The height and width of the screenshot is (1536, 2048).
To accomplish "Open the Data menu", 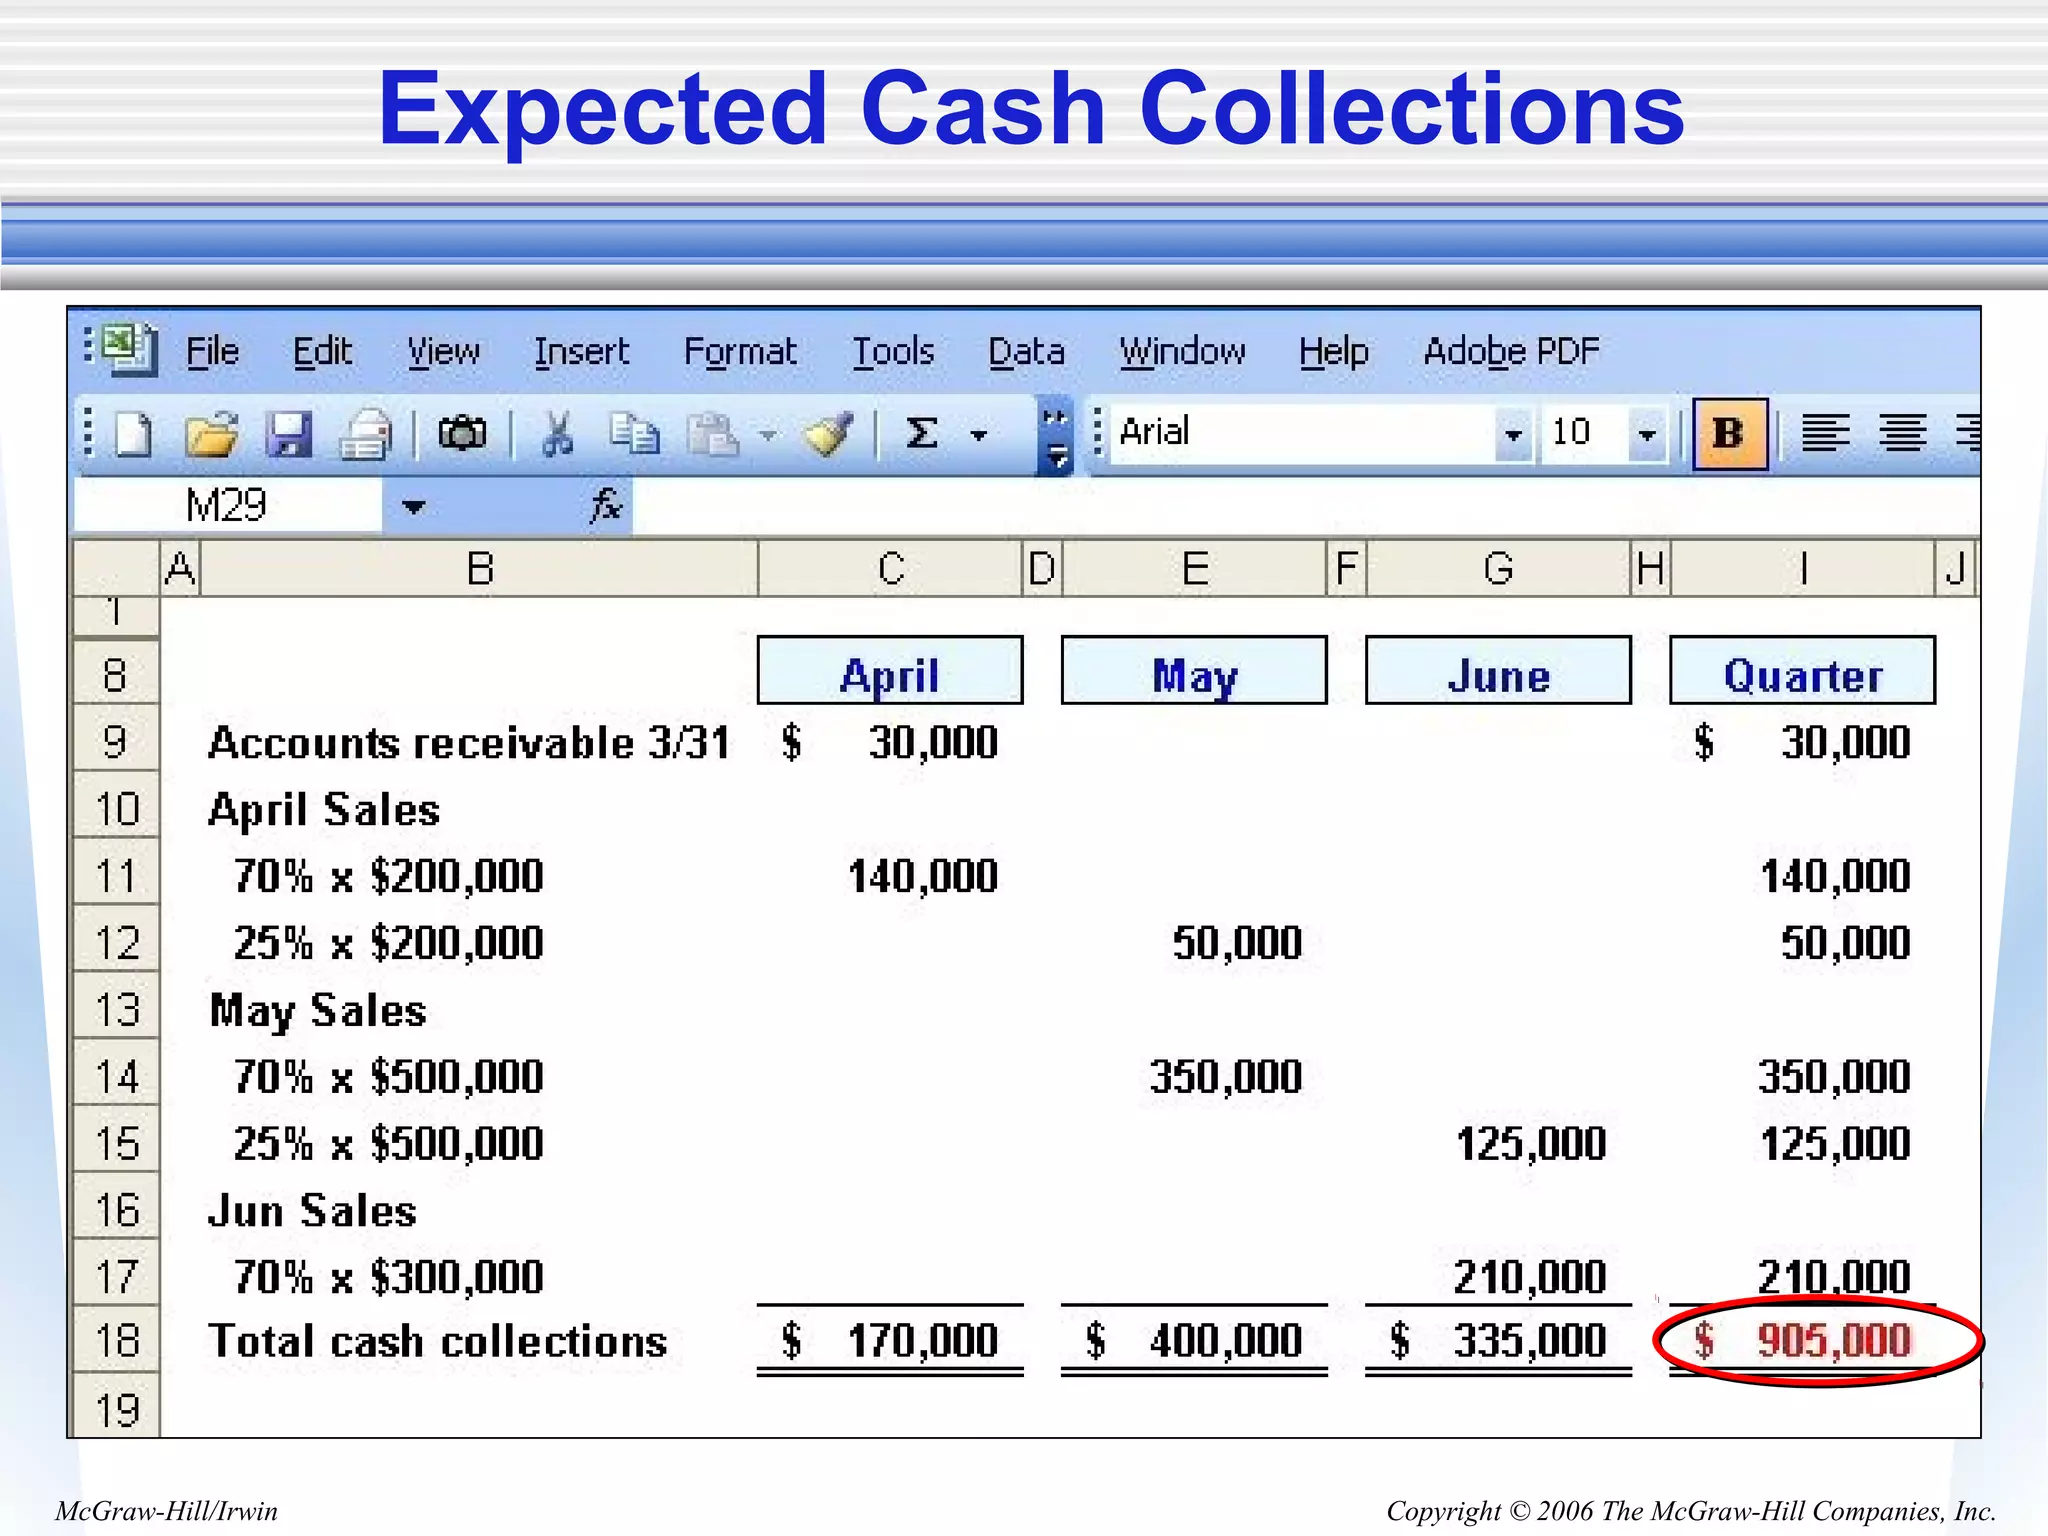I will (1026, 351).
